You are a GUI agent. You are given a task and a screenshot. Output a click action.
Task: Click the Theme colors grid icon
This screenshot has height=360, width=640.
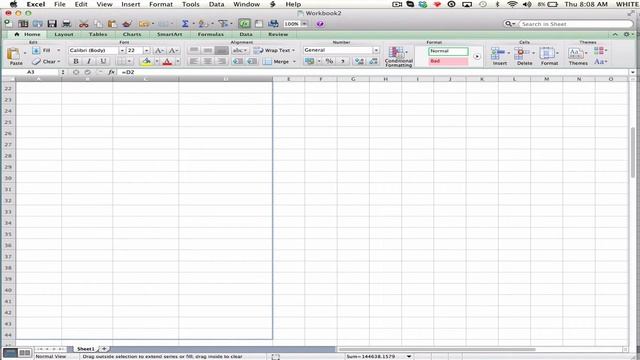598,50
